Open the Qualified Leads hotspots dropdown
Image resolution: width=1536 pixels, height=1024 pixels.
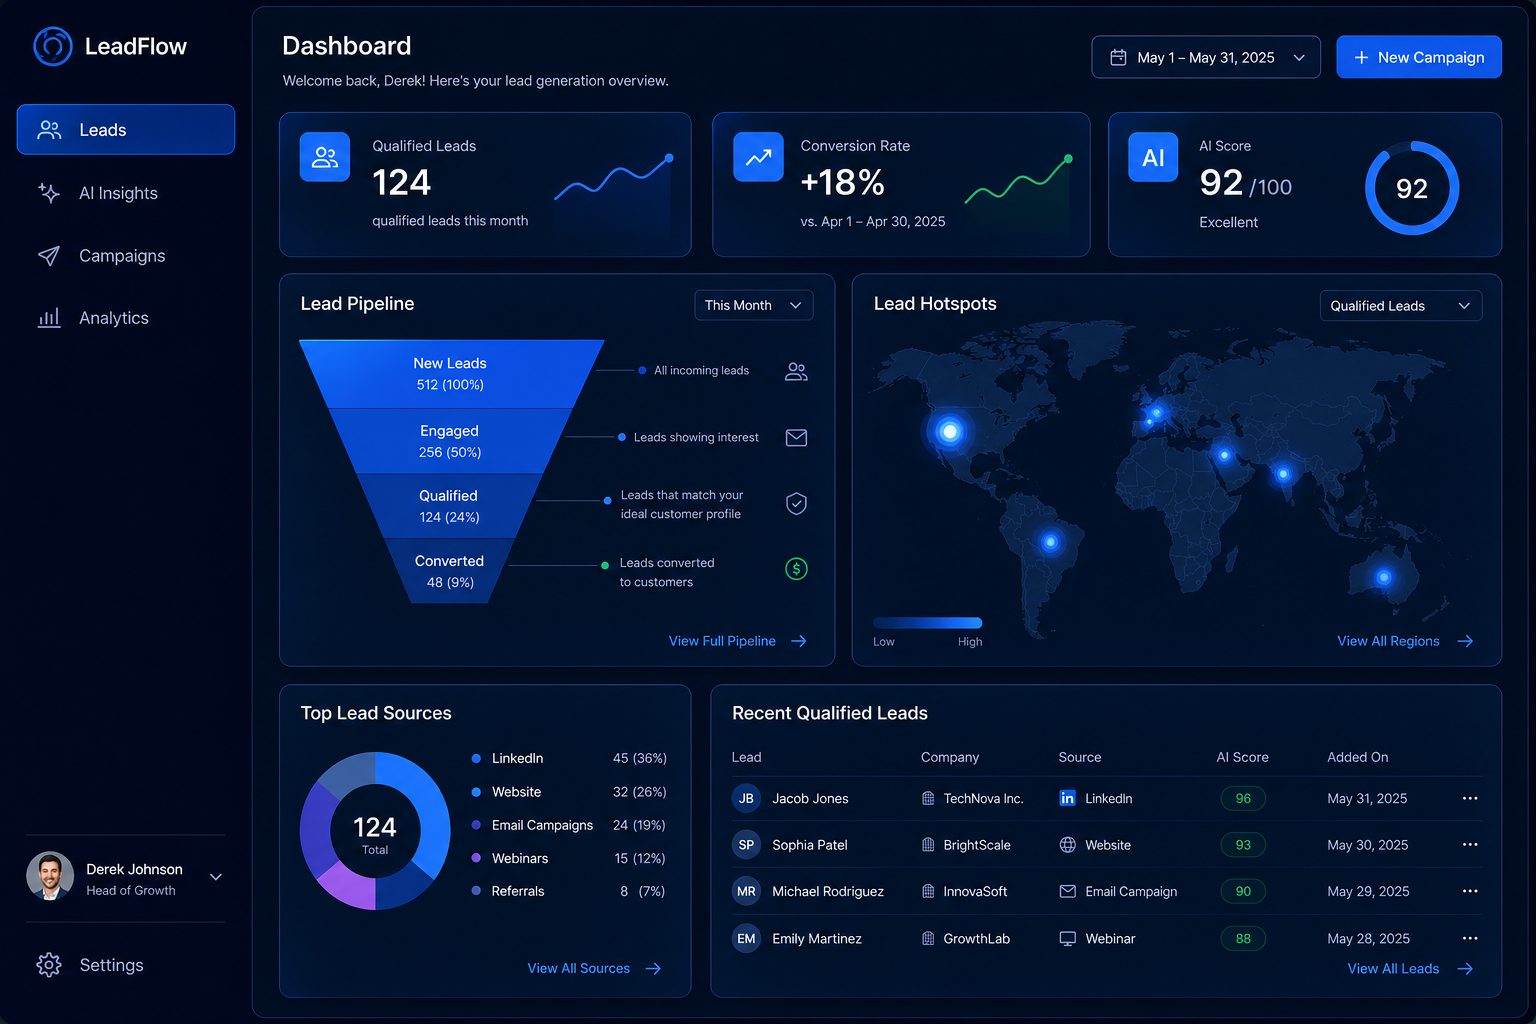pyautogui.click(x=1400, y=305)
